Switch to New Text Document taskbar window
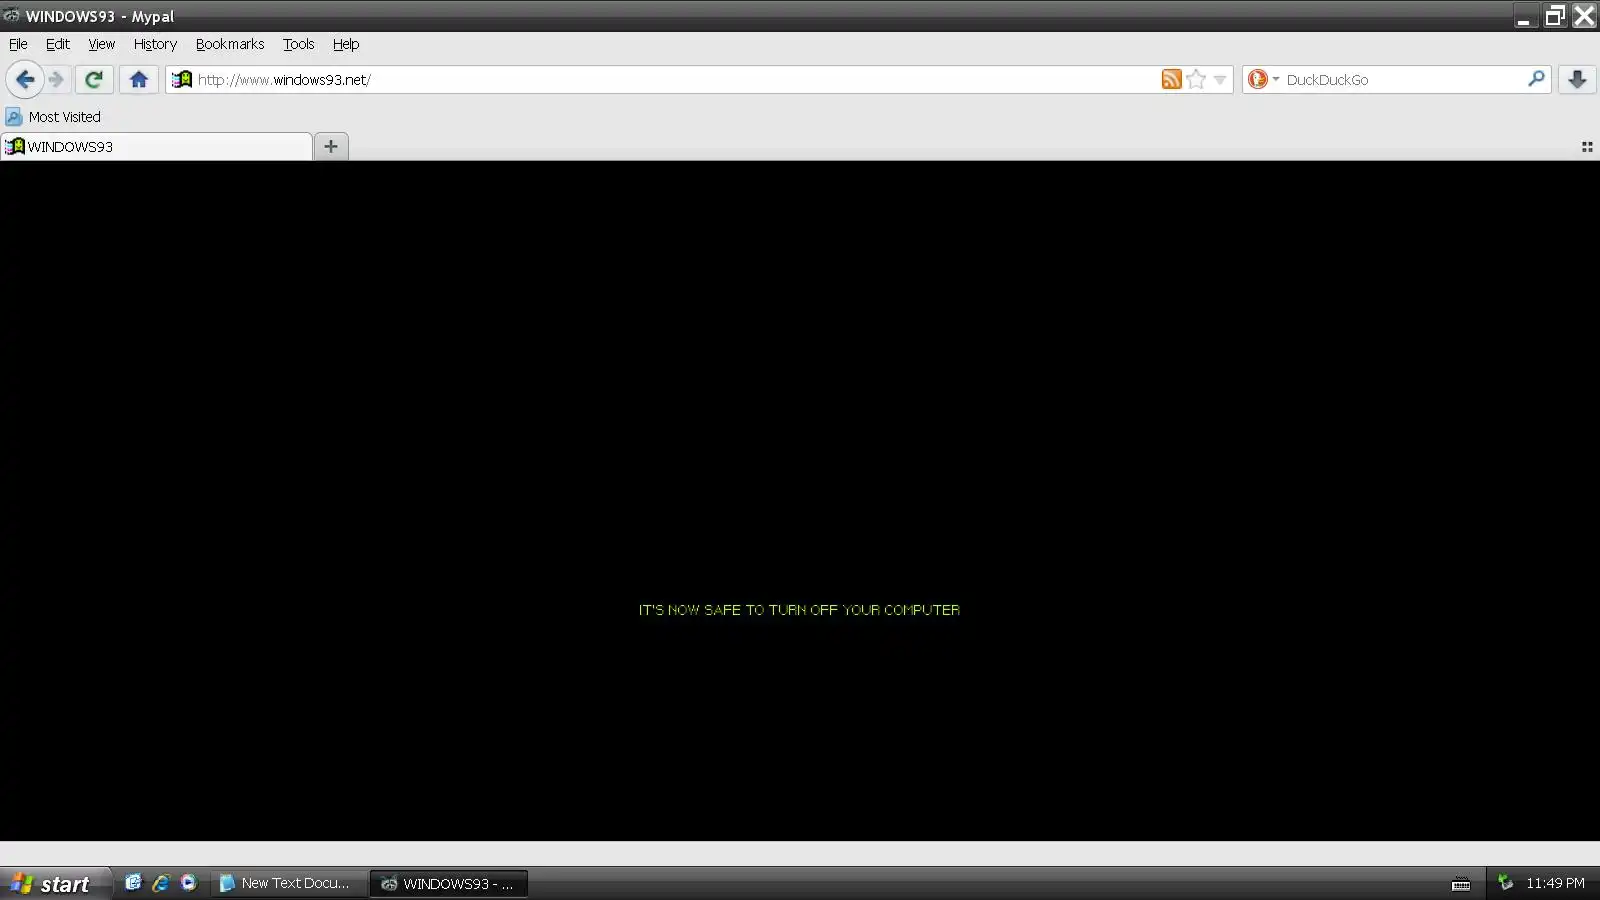1600x900 pixels. tap(288, 883)
